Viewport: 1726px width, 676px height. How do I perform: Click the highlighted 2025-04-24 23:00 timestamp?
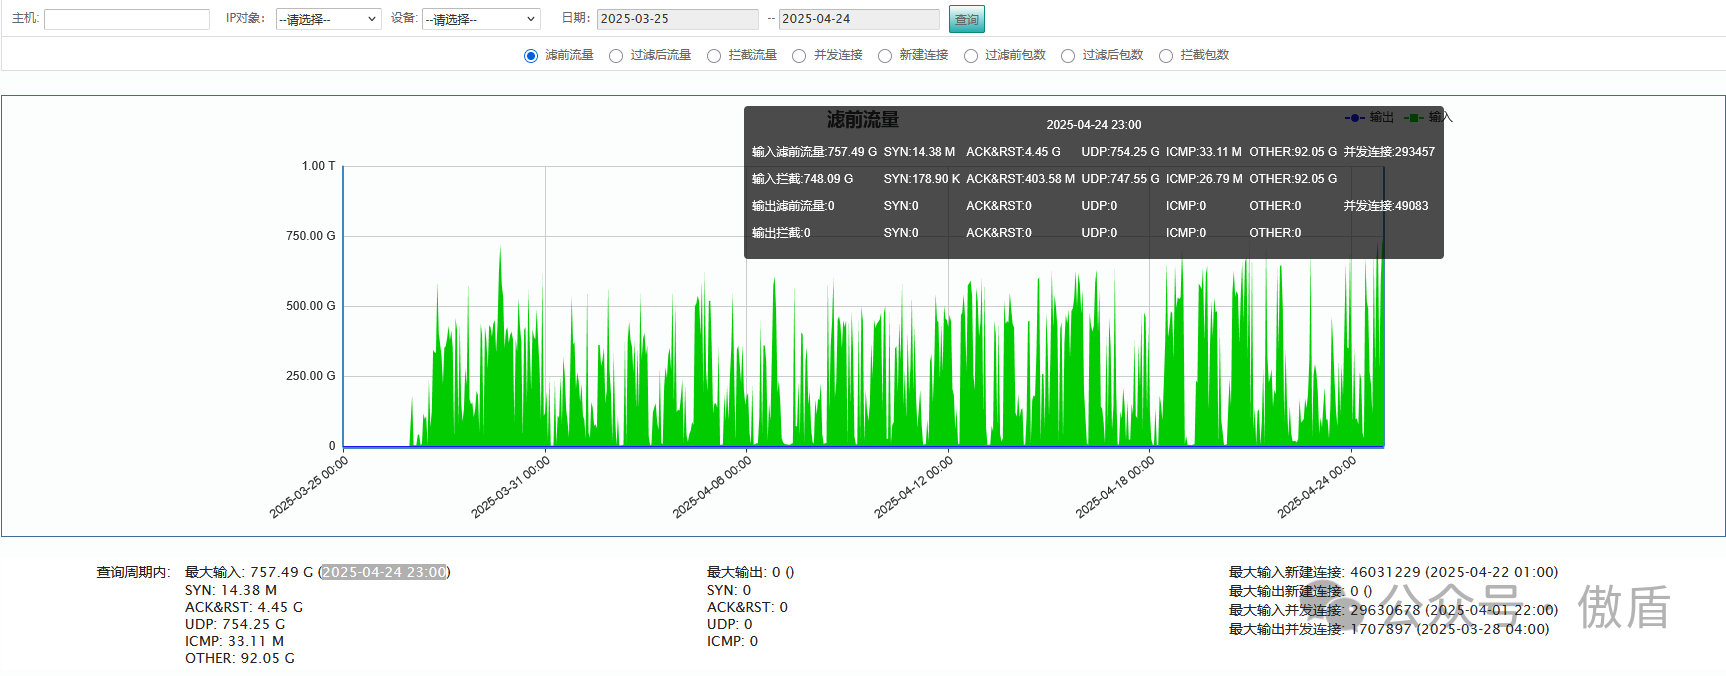[x=384, y=572]
